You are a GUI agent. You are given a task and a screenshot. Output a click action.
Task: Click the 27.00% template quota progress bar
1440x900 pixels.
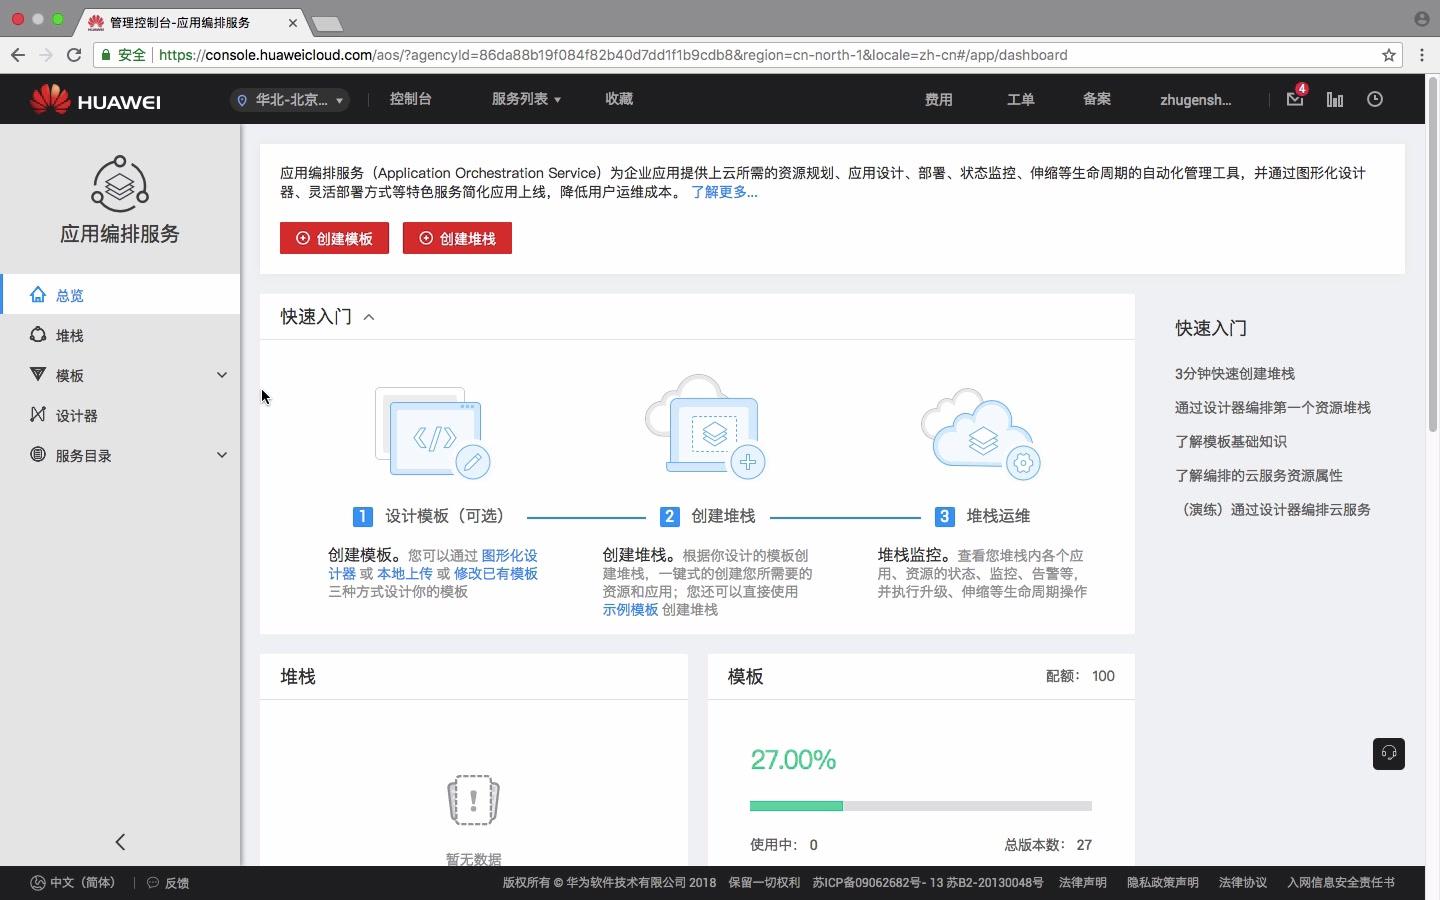(921, 806)
